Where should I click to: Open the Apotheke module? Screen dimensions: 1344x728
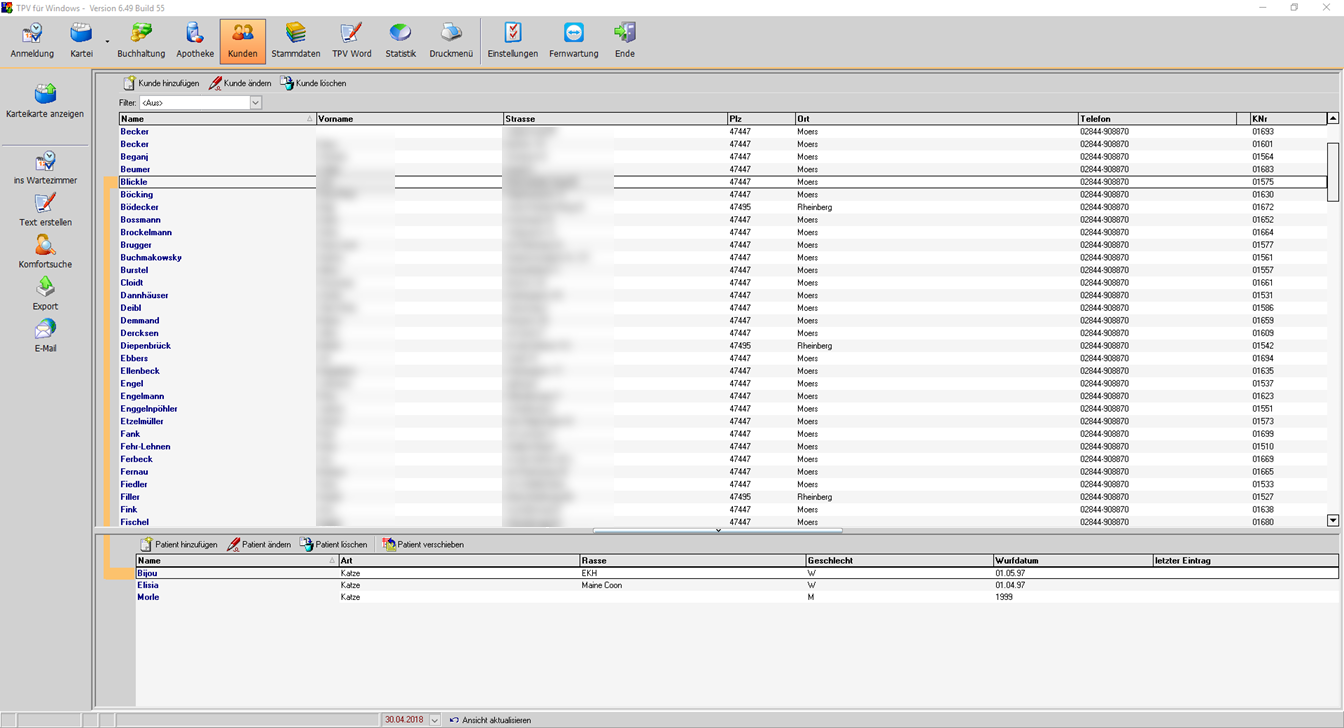(195, 41)
